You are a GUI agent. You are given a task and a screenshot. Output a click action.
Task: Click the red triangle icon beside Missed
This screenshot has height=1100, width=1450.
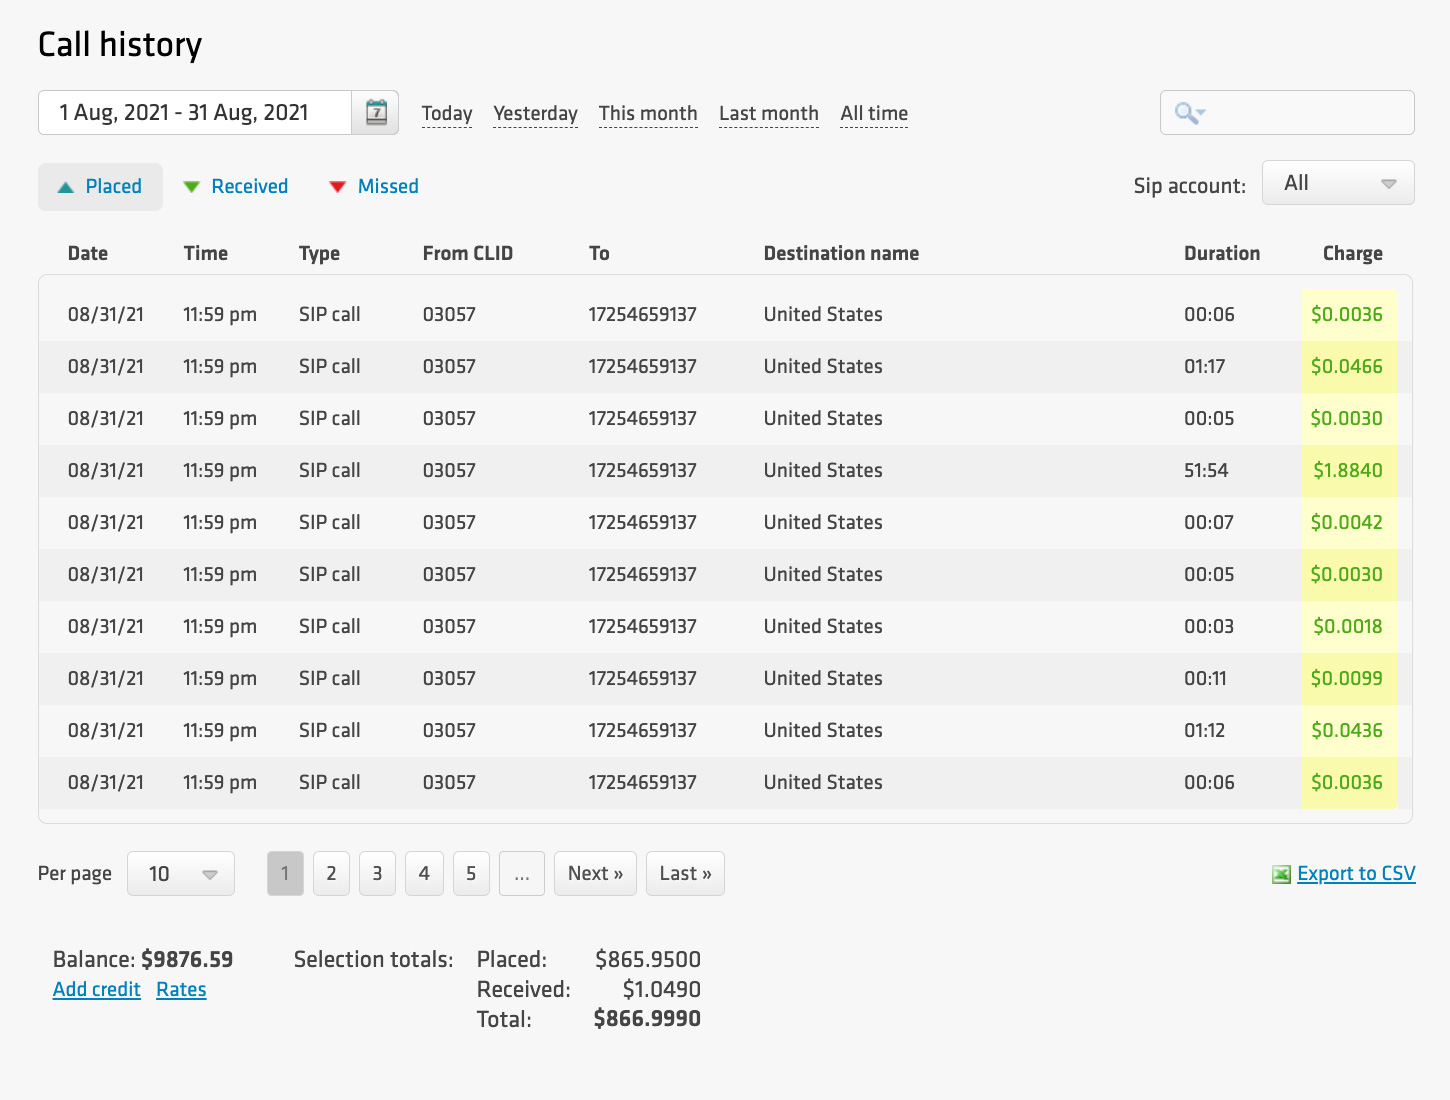[x=337, y=186]
